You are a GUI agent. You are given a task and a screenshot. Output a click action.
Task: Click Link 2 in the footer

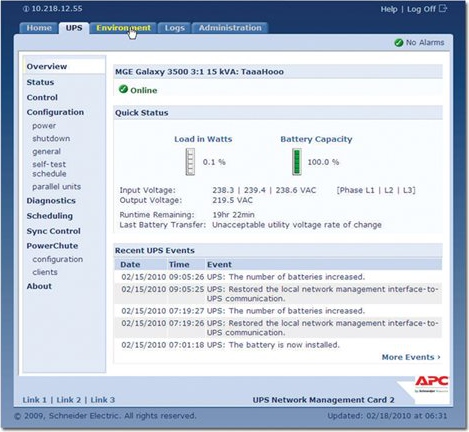pos(69,400)
